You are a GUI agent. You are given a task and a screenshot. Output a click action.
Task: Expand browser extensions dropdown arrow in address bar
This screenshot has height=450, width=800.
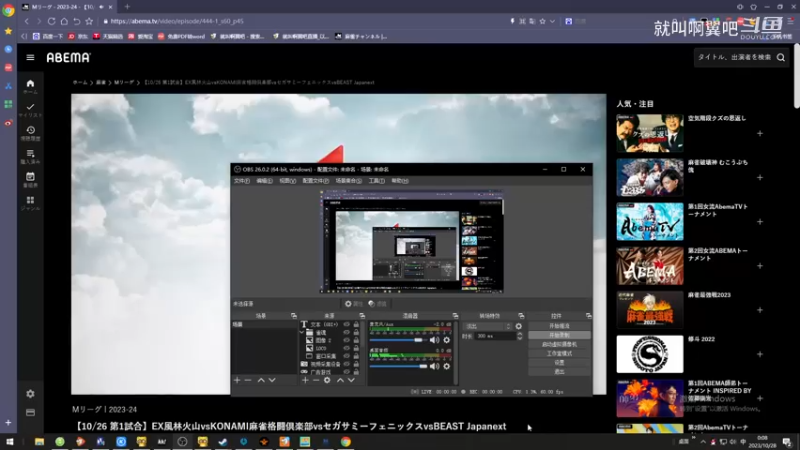click(x=552, y=21)
